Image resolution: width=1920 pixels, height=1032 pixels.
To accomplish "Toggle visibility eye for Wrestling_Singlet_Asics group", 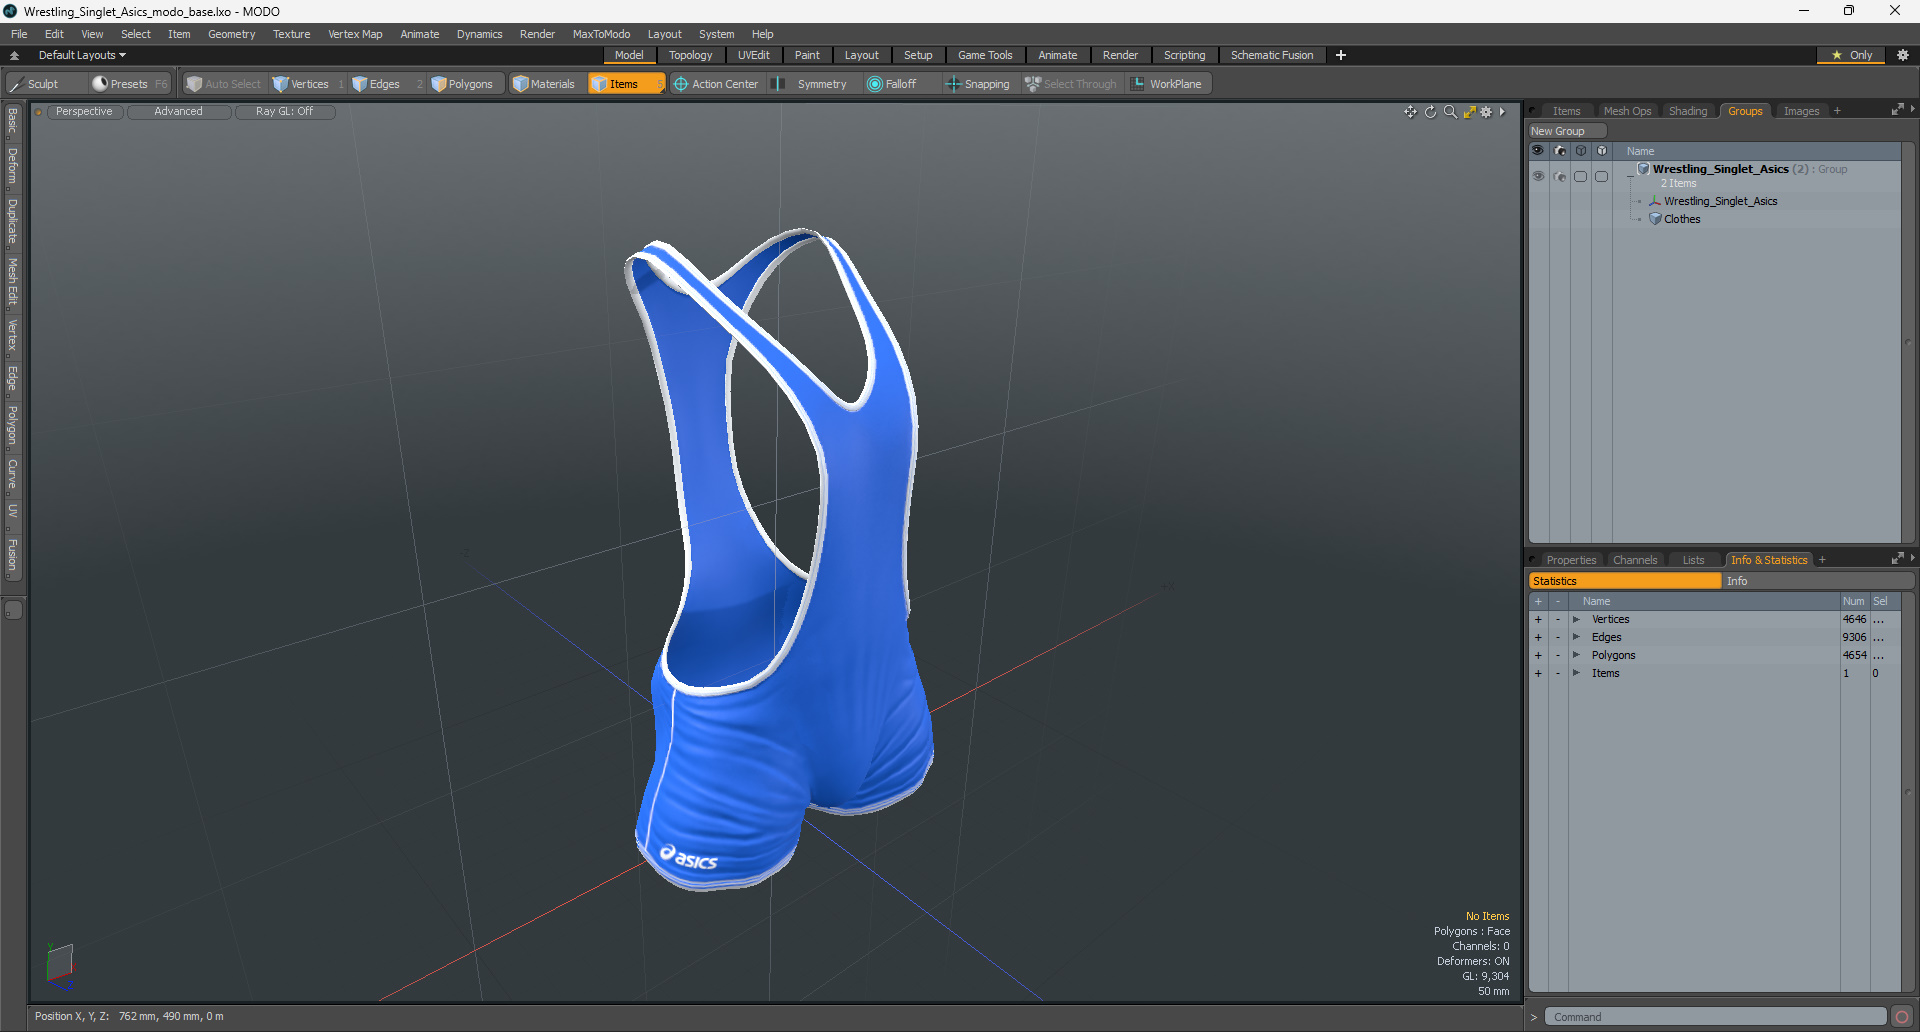I will coord(1538,176).
